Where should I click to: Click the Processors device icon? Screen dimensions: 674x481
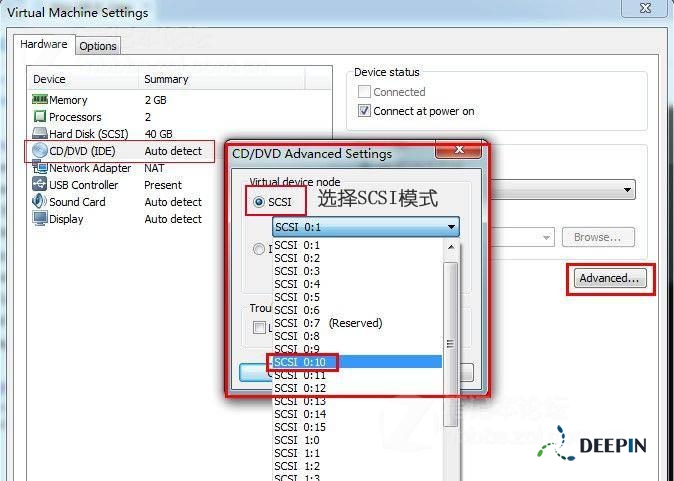click(40, 117)
